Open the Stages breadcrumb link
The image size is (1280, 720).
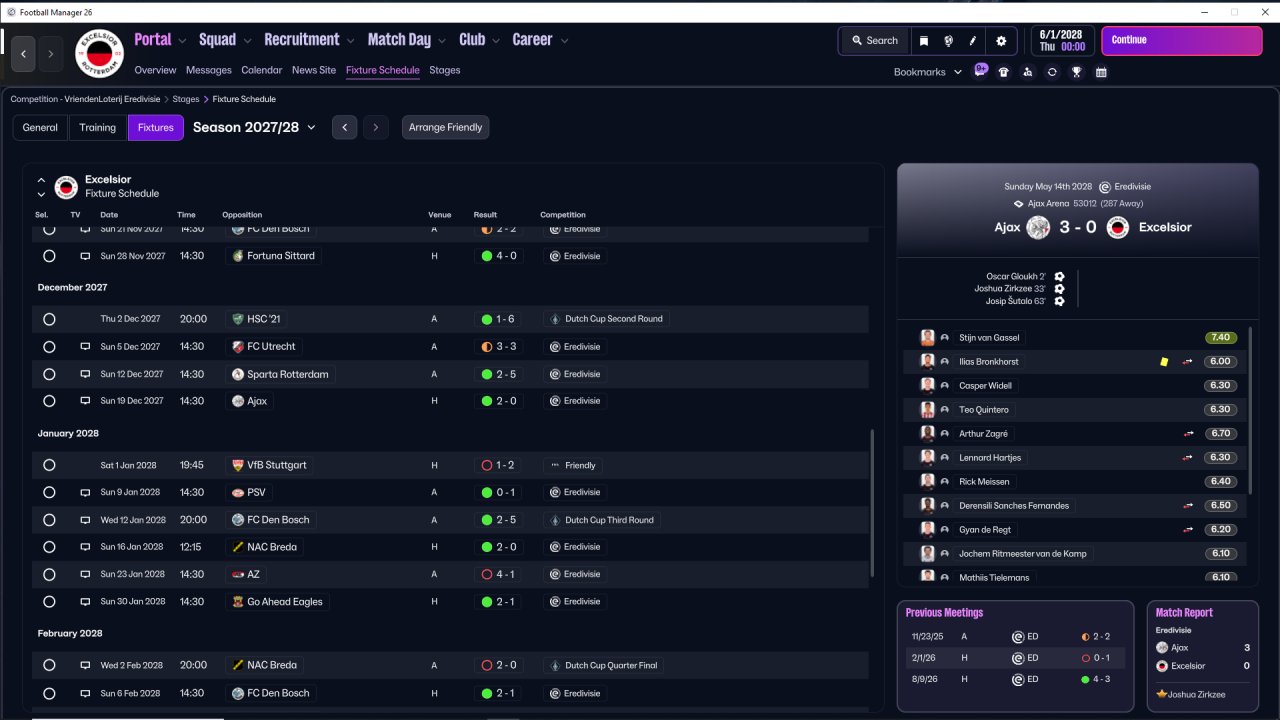click(186, 99)
